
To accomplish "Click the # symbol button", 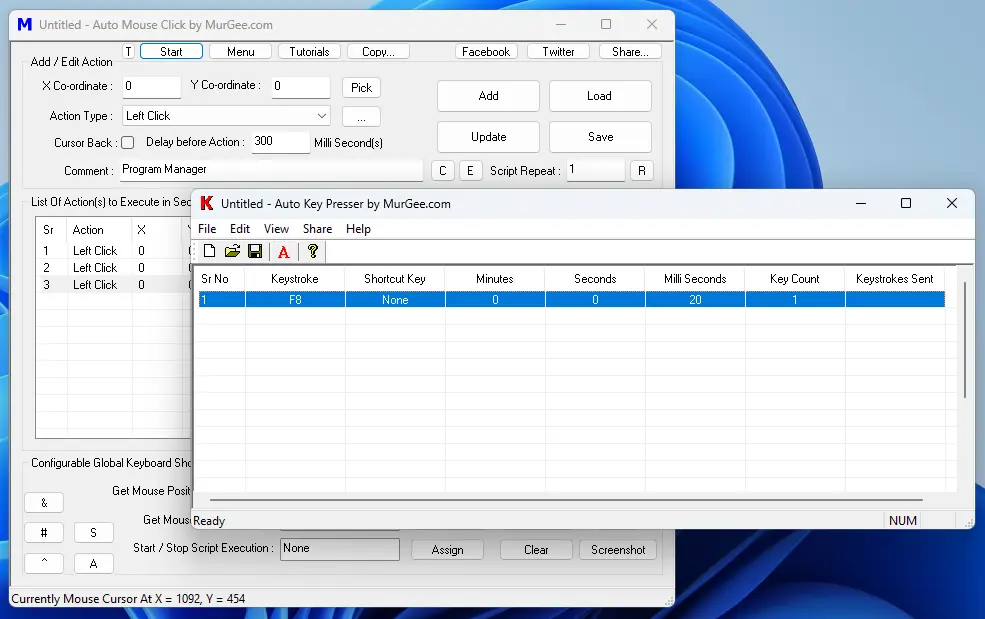I will tap(44, 533).
